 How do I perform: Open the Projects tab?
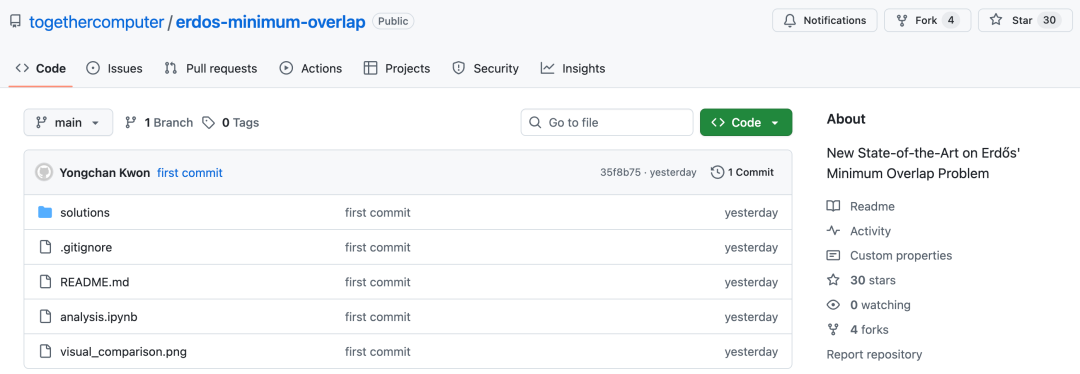coord(397,68)
